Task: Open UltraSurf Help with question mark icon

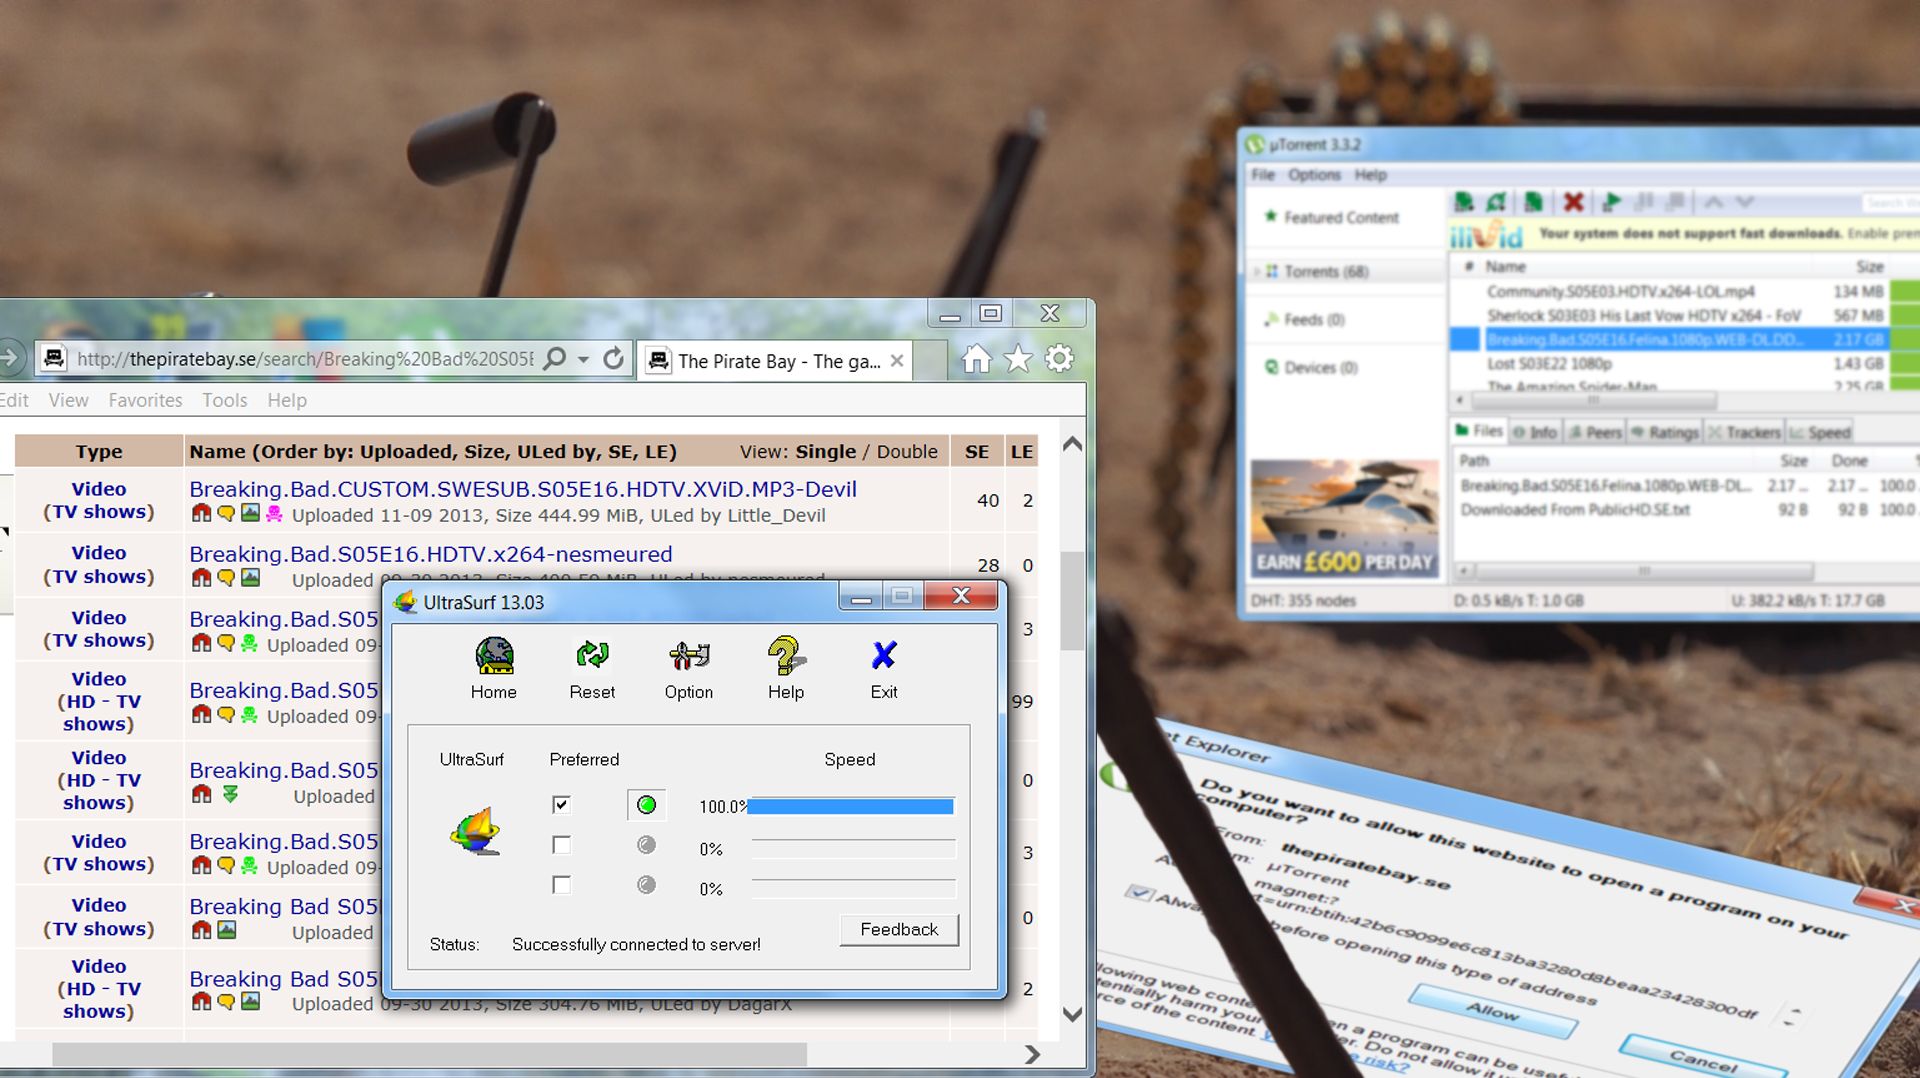Action: coord(786,668)
